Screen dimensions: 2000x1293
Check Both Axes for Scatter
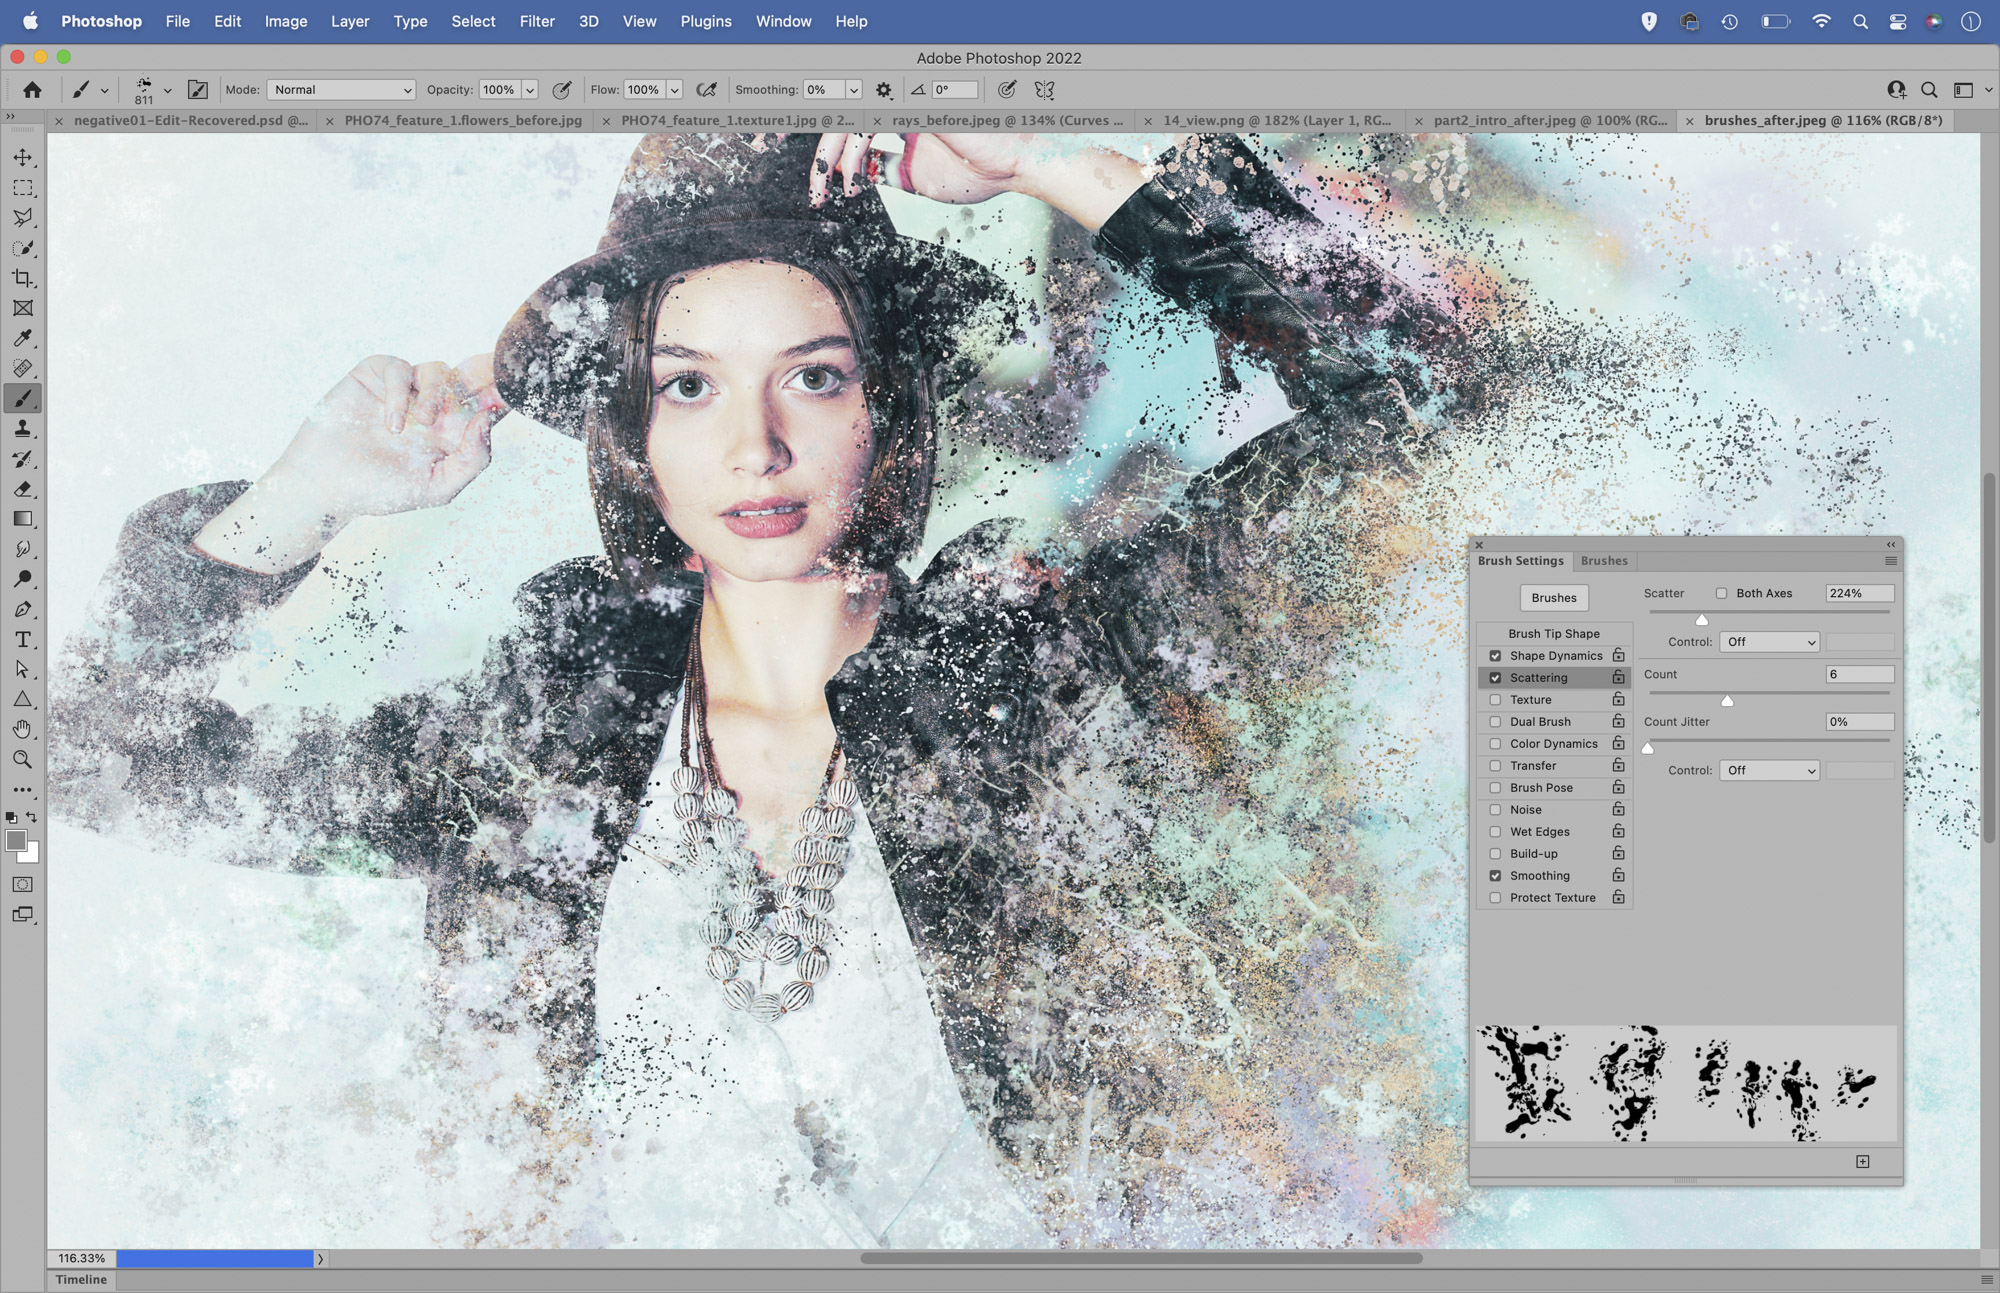click(1722, 592)
